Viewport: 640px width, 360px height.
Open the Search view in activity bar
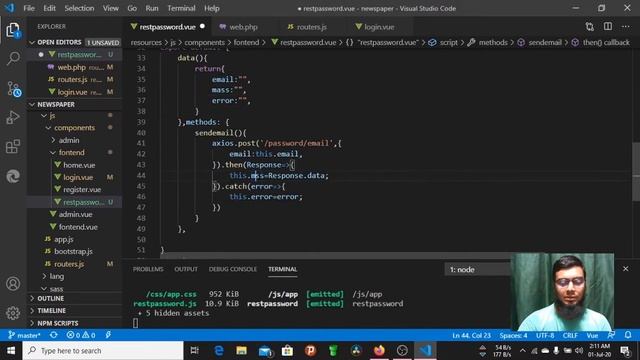[13, 59]
